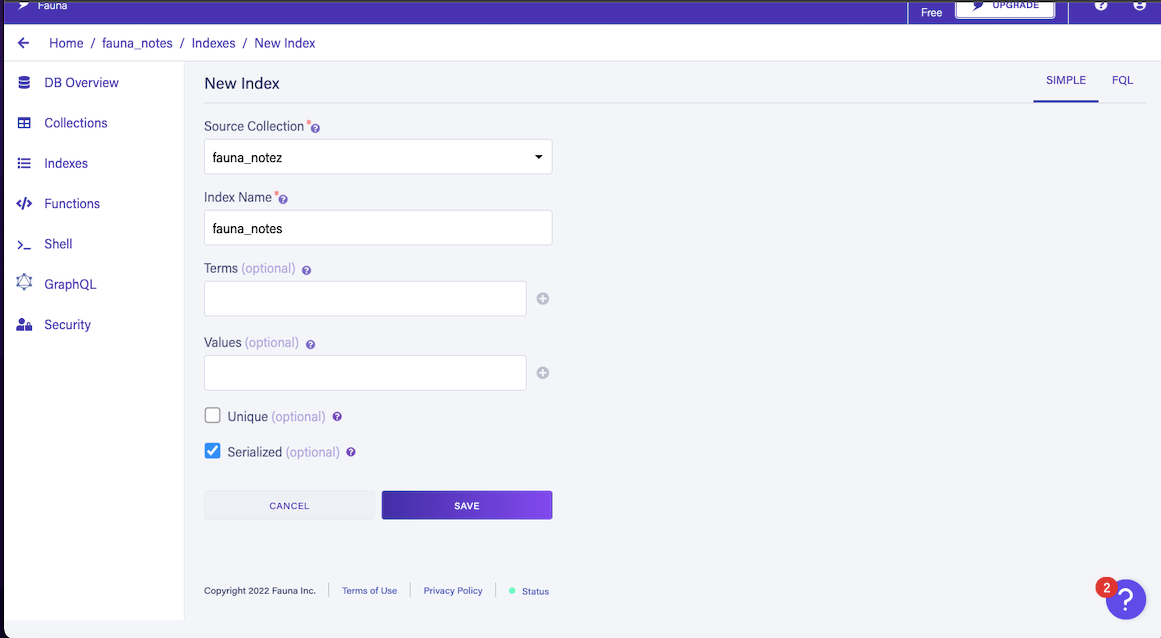Image resolution: width=1161 pixels, height=638 pixels.
Task: Click the Functions code icon
Action: pyautogui.click(x=24, y=204)
